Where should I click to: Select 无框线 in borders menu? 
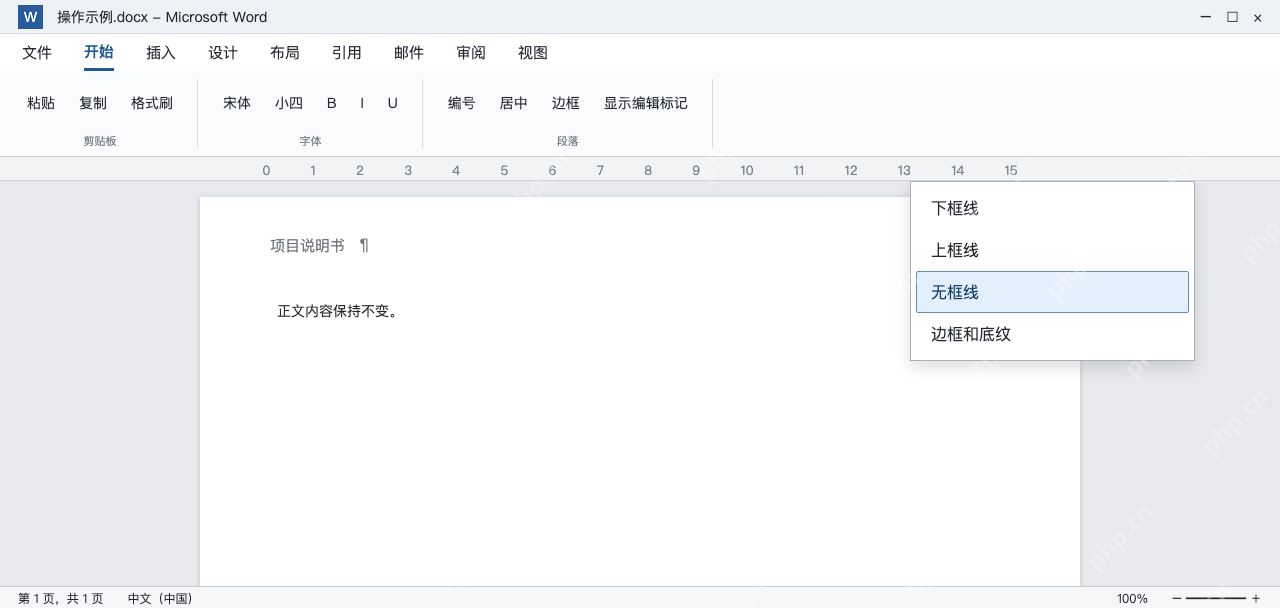1052,292
